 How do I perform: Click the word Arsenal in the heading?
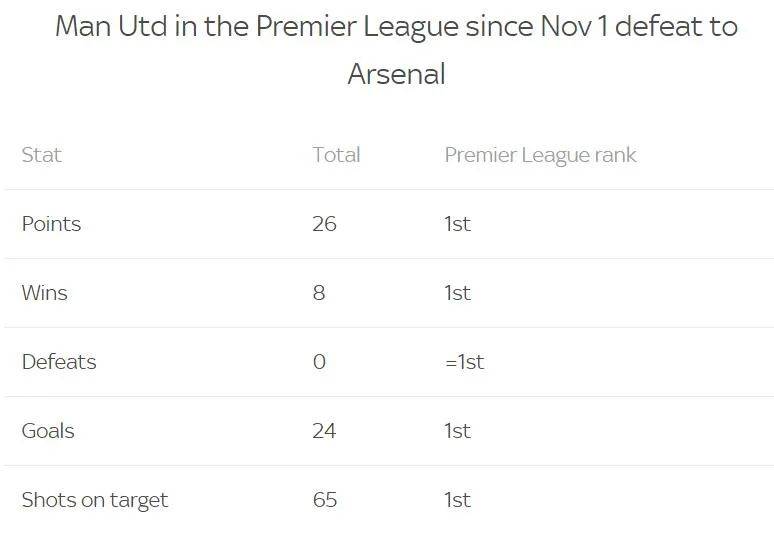click(396, 74)
